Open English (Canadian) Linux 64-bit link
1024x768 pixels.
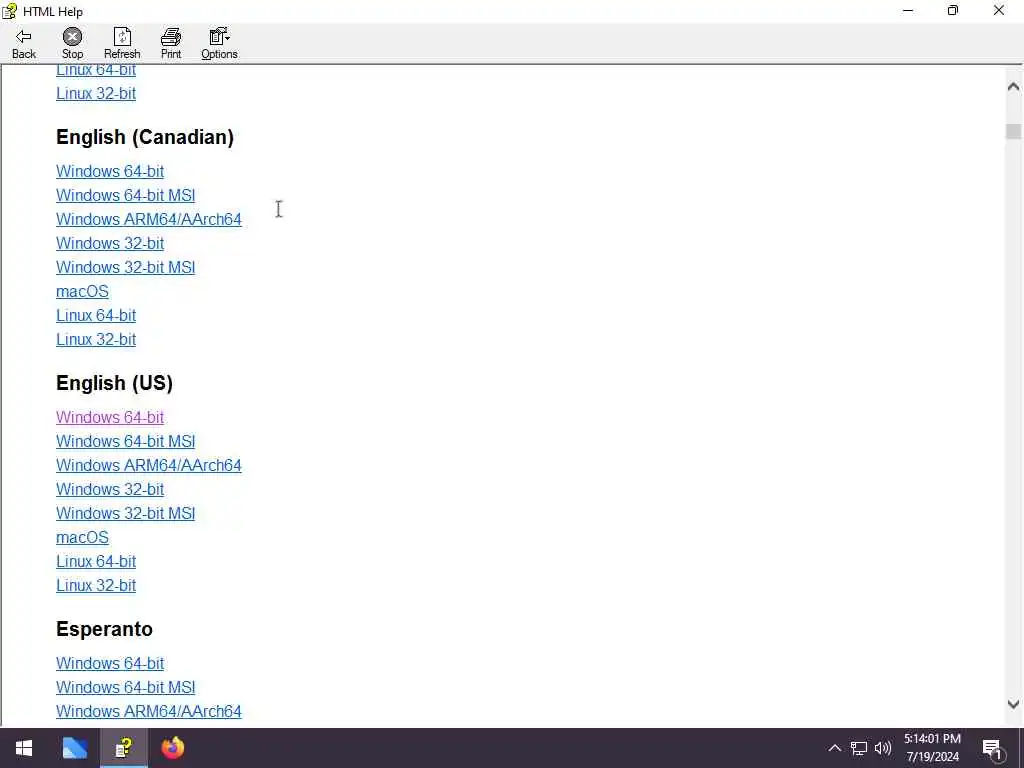pyautogui.click(x=96, y=315)
